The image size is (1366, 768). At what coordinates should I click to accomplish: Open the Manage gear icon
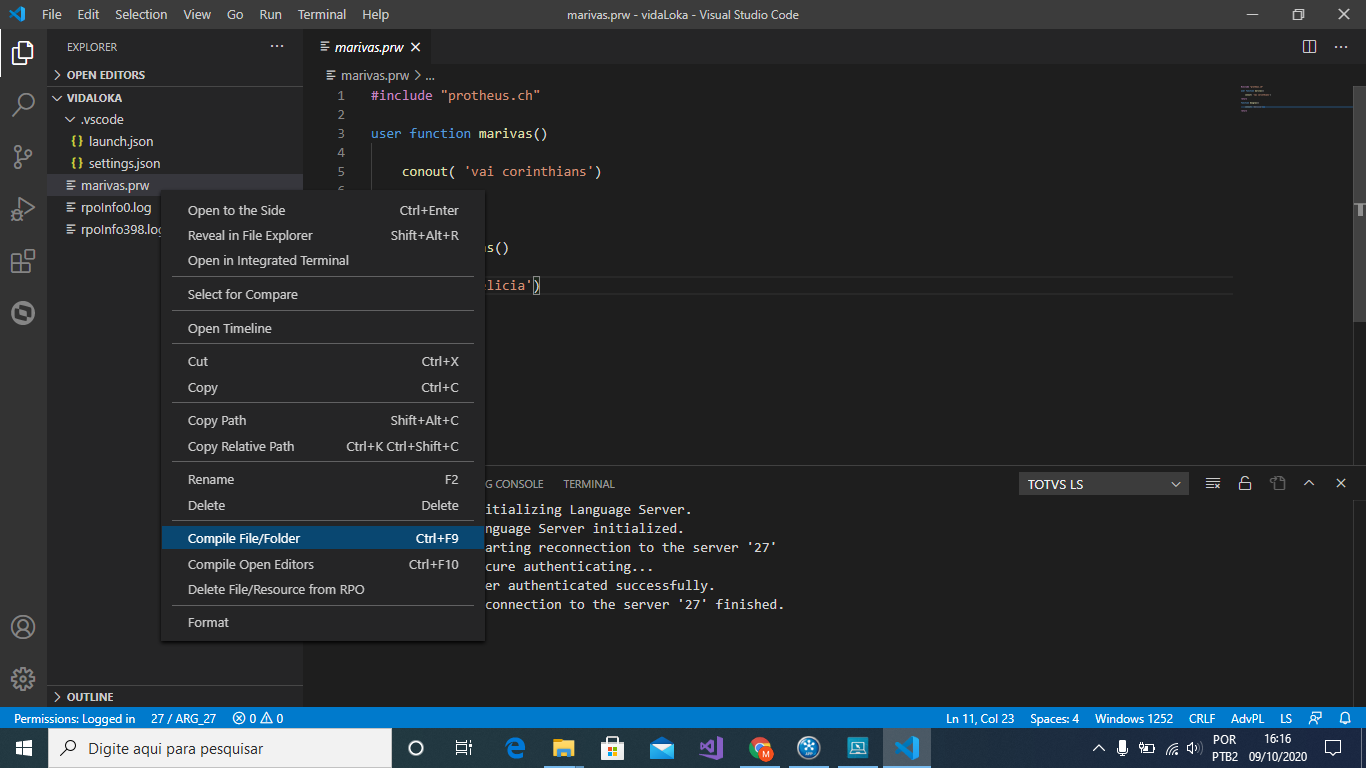(x=23, y=679)
